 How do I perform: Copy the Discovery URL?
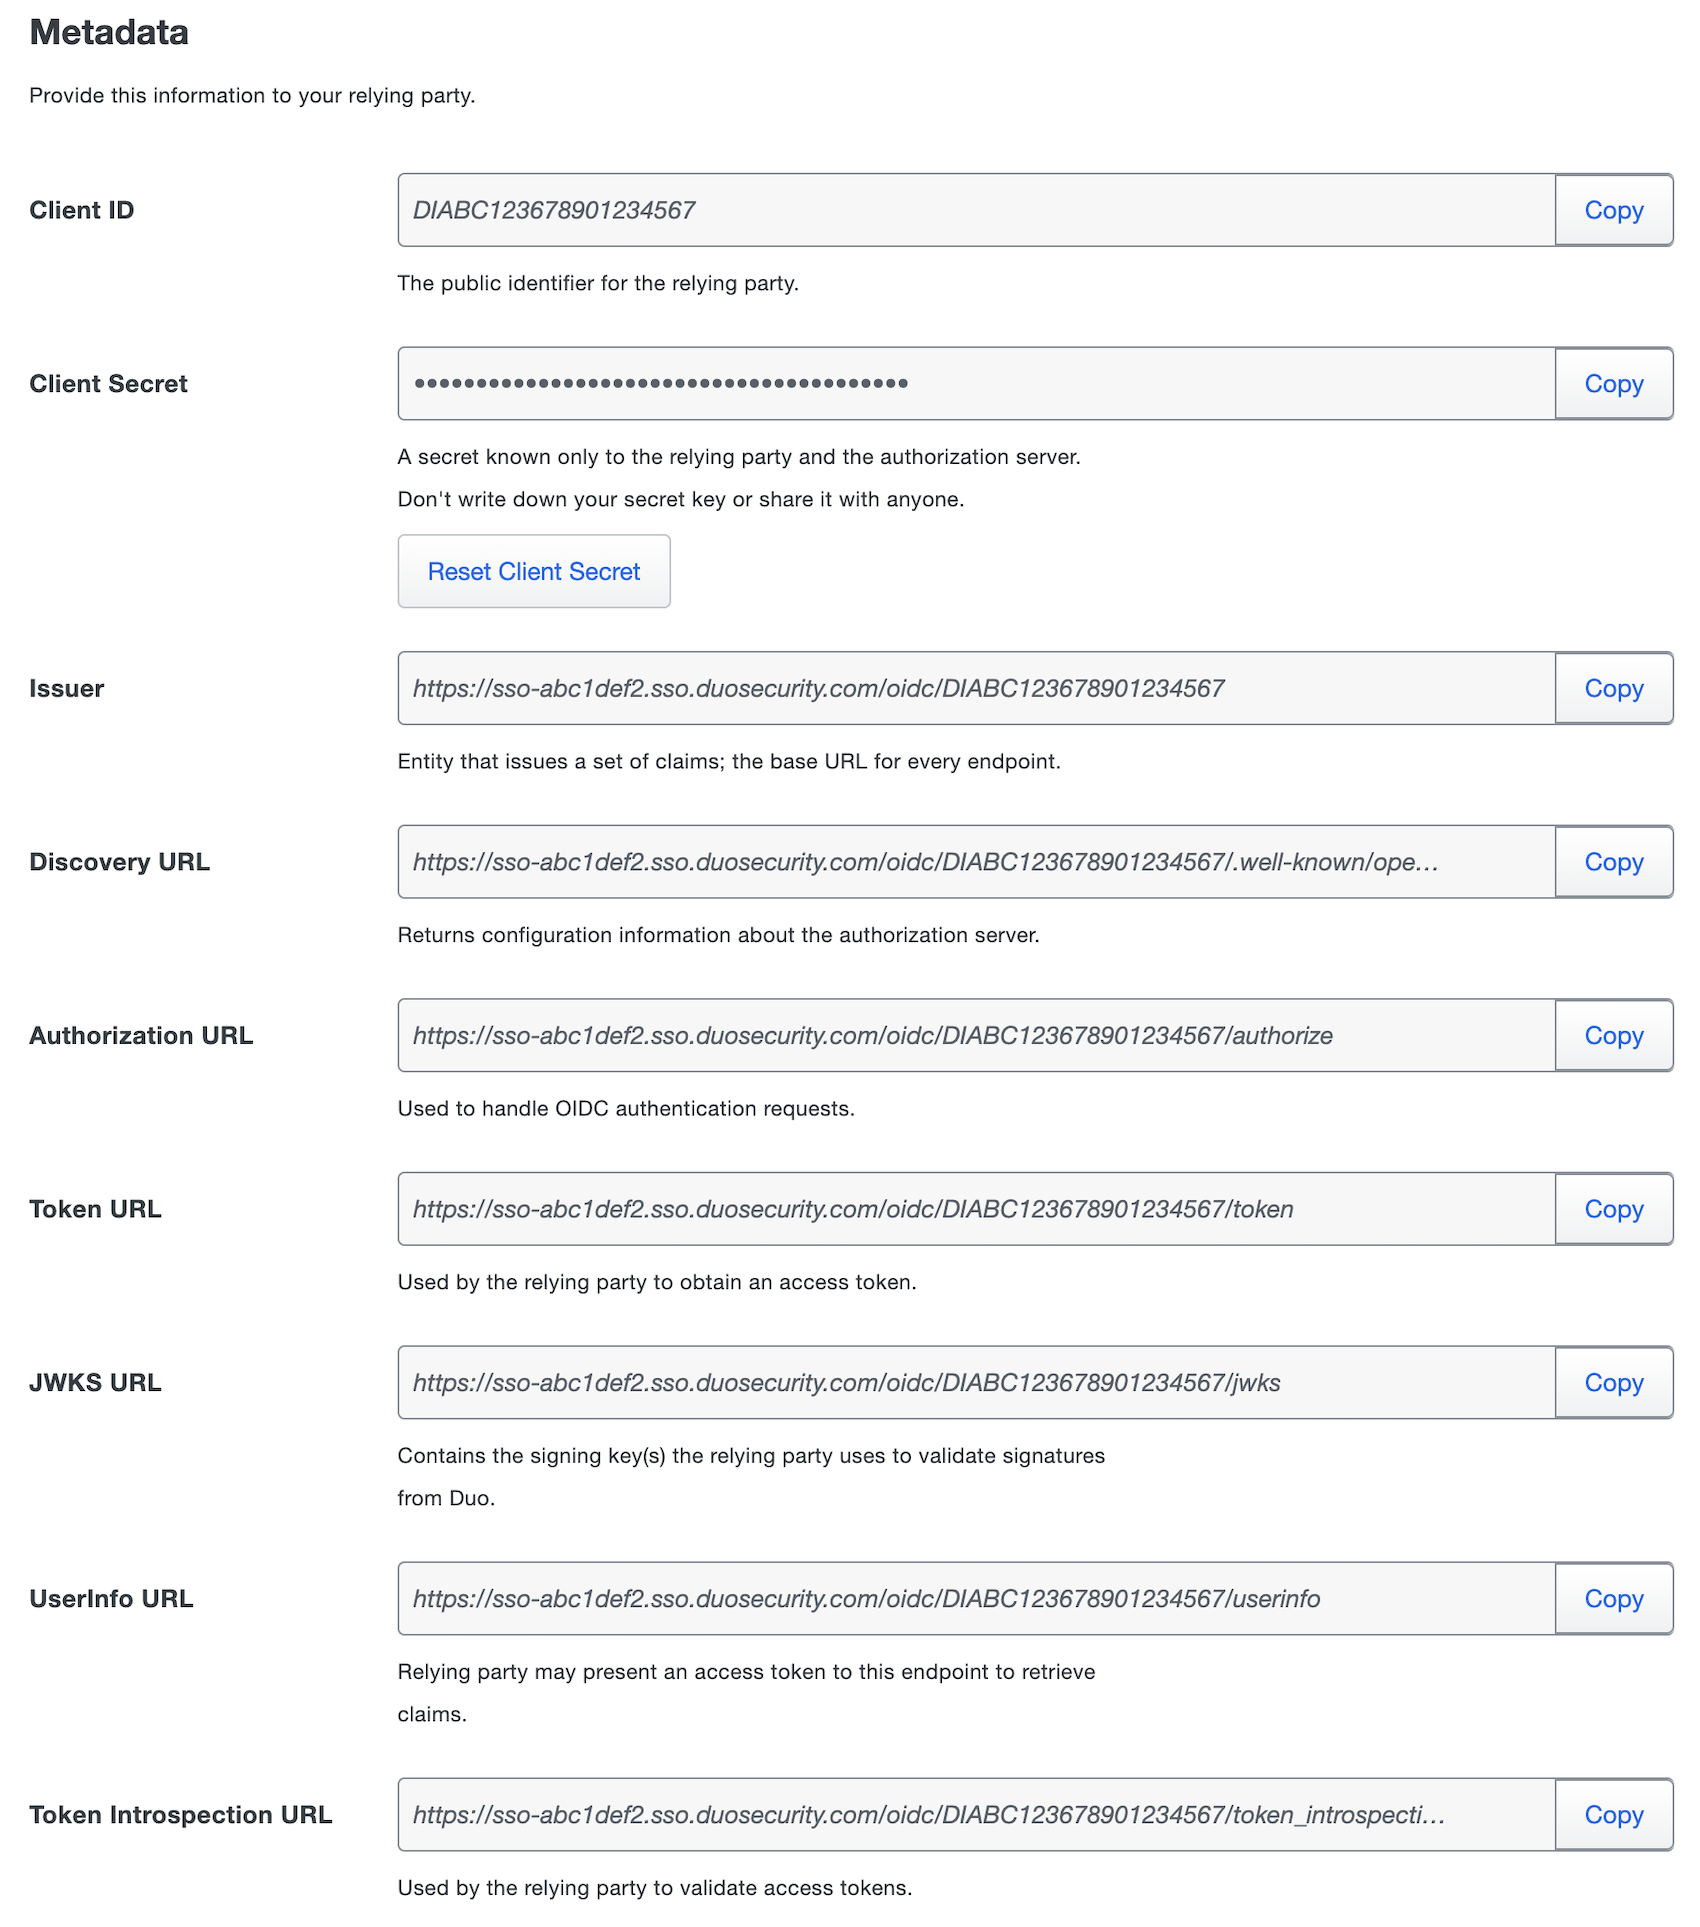pos(1613,861)
